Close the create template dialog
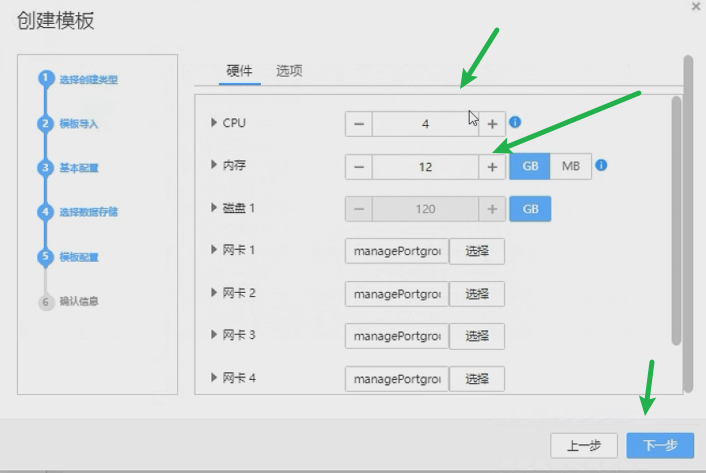Image resolution: width=706 pixels, height=473 pixels. click(x=696, y=7)
